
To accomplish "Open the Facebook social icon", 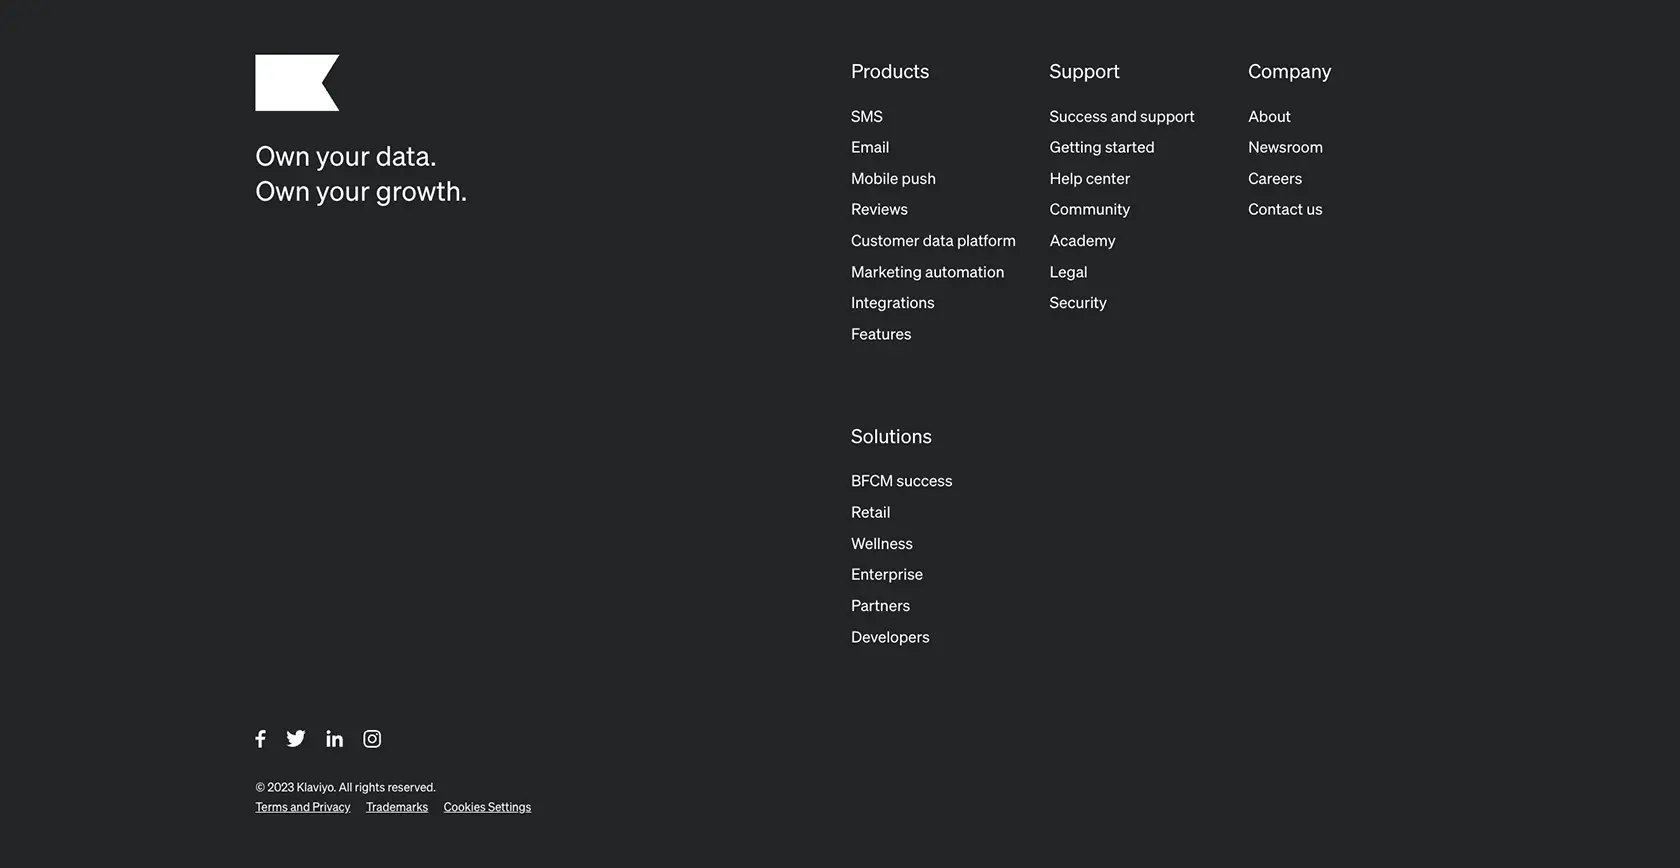I will [x=260, y=739].
